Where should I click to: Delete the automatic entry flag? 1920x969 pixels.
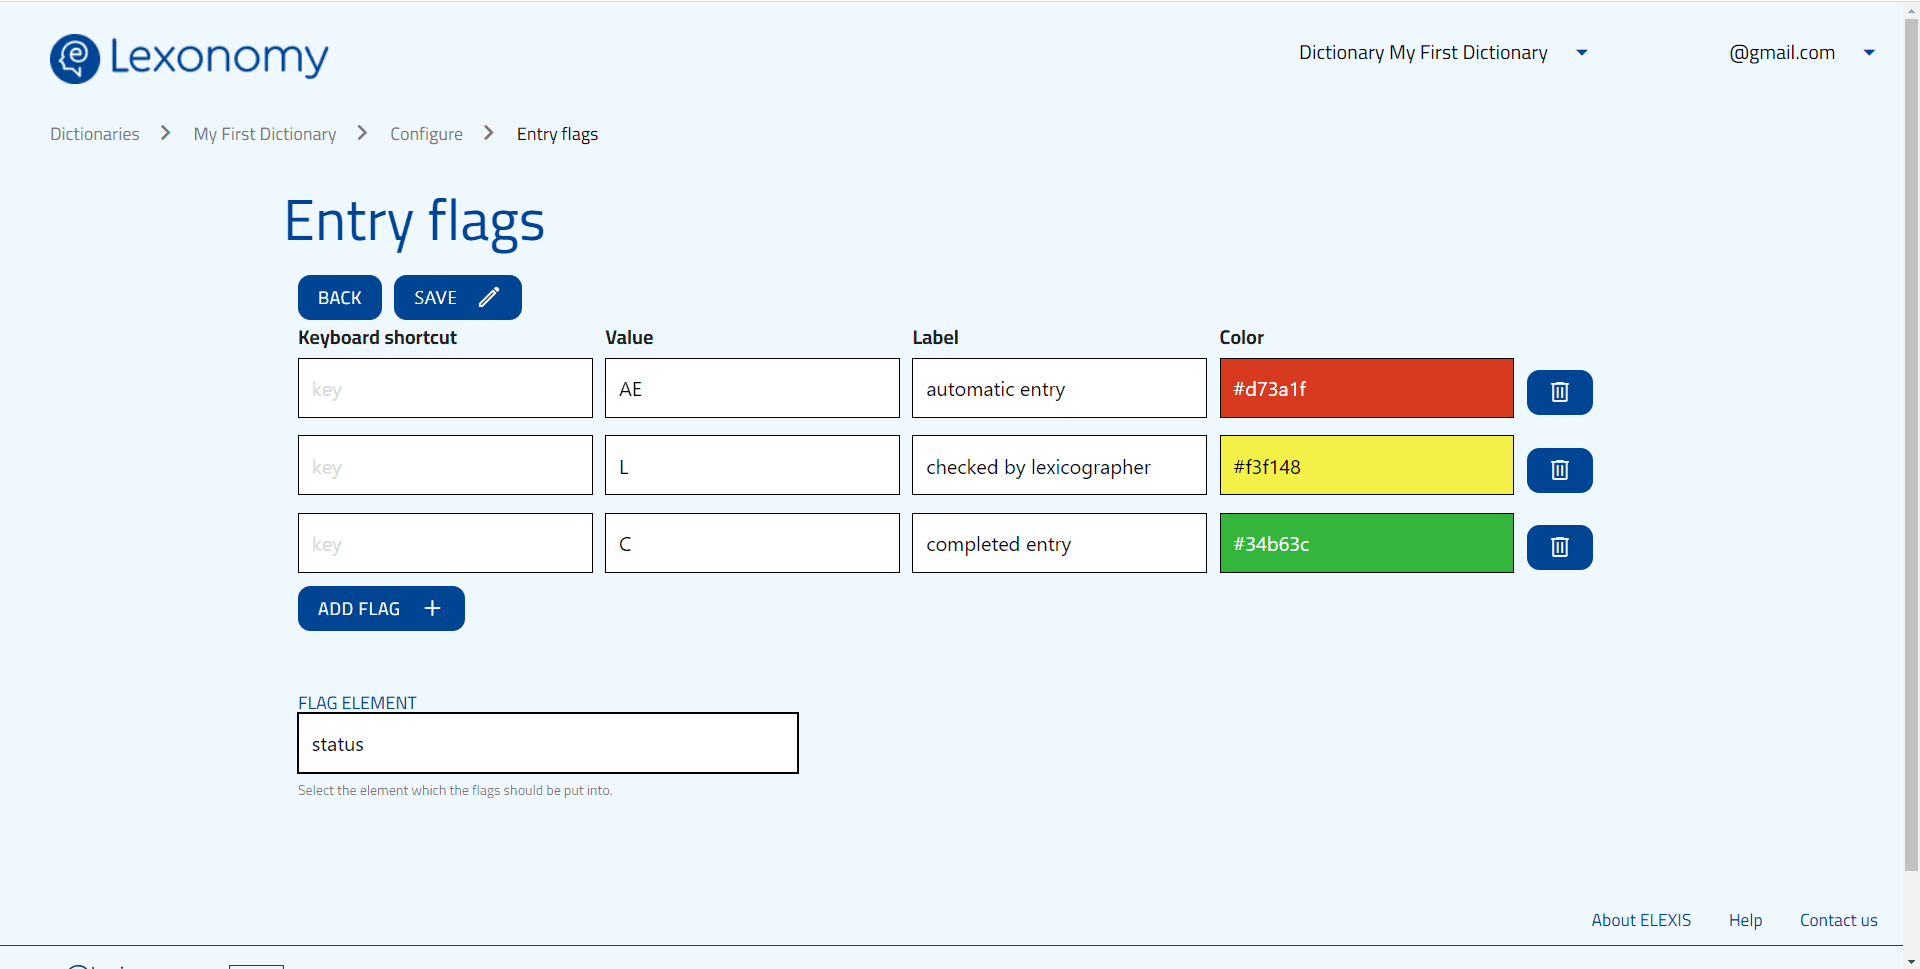tap(1559, 392)
